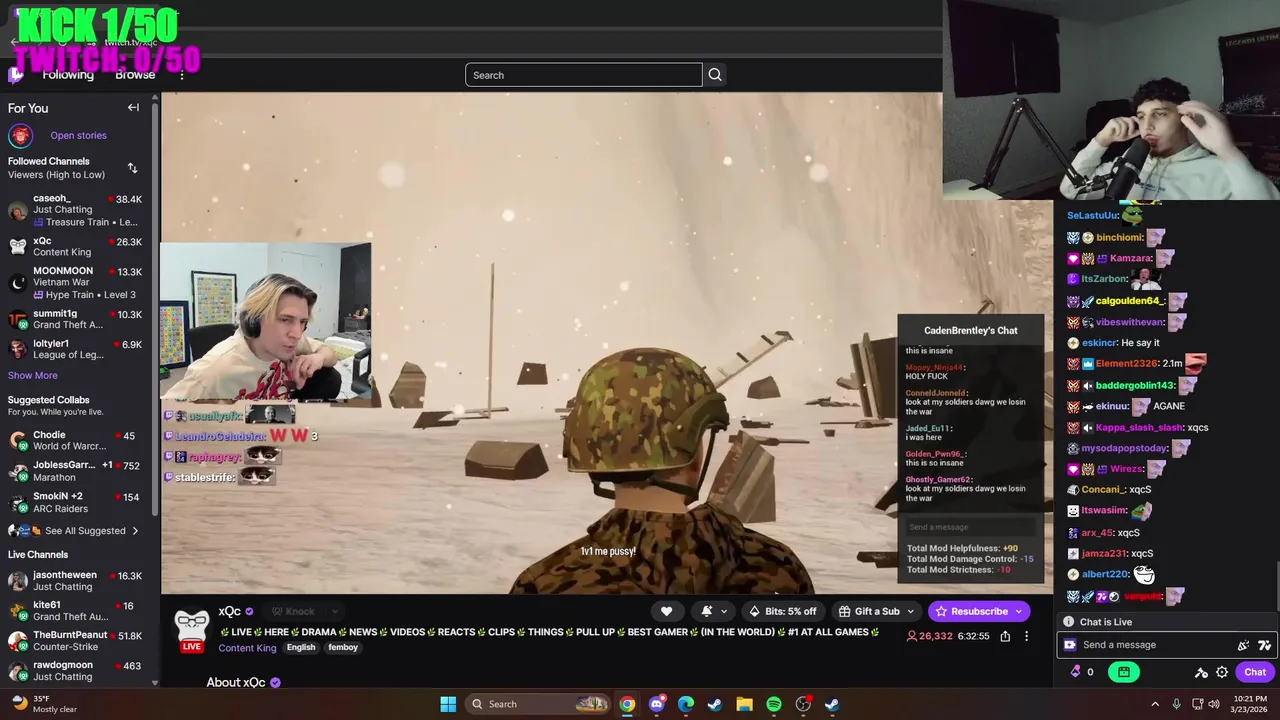1280x720 pixels.
Task: Open the three-dot more menu beside Browse
Action: (x=182, y=75)
